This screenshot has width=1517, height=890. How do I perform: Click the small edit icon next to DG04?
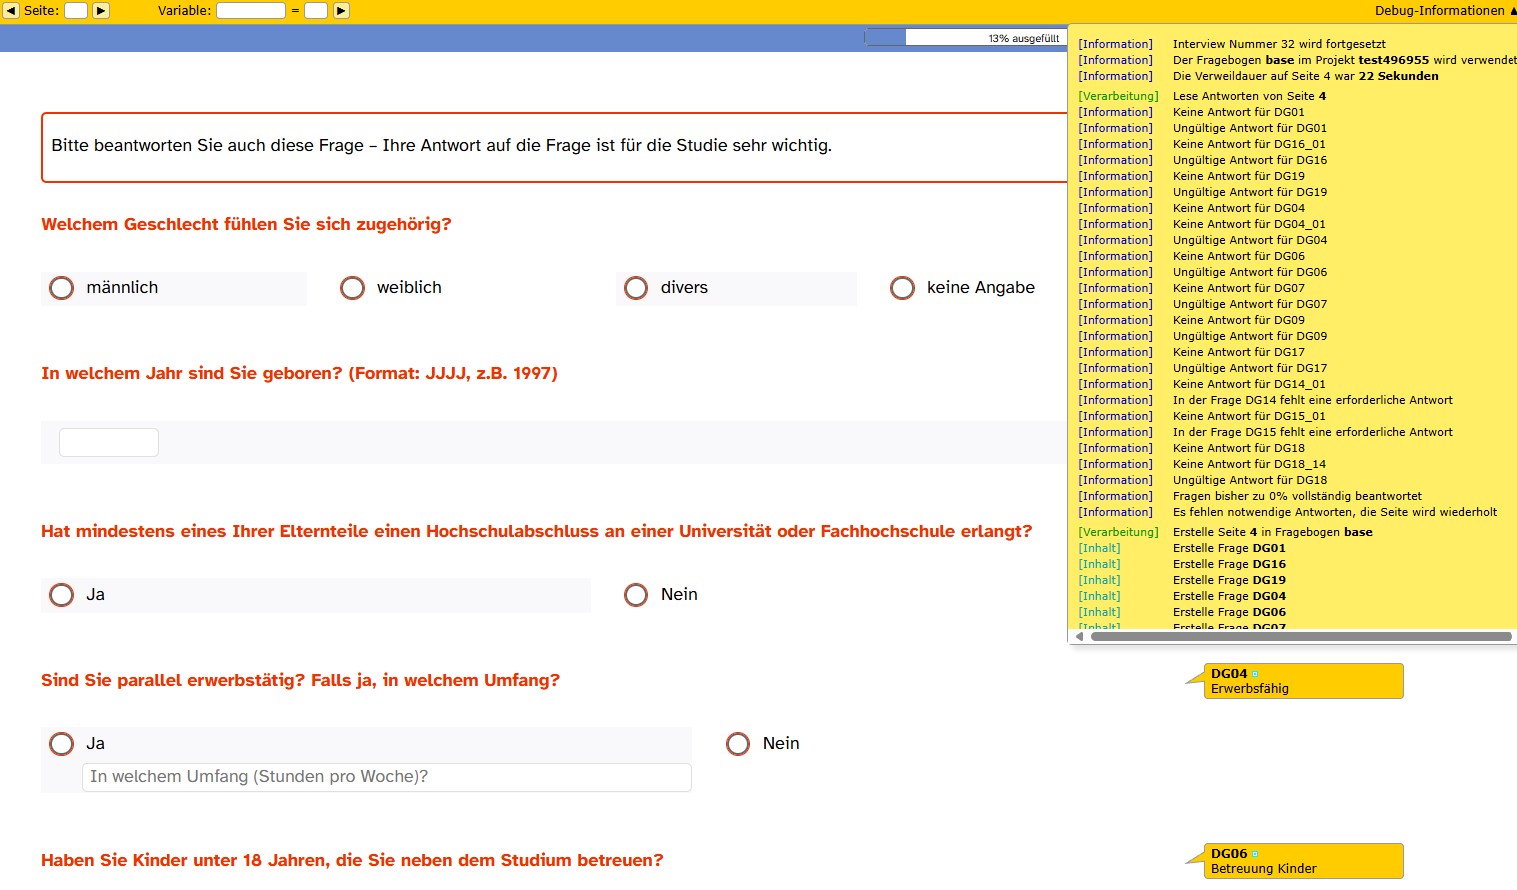click(1255, 674)
